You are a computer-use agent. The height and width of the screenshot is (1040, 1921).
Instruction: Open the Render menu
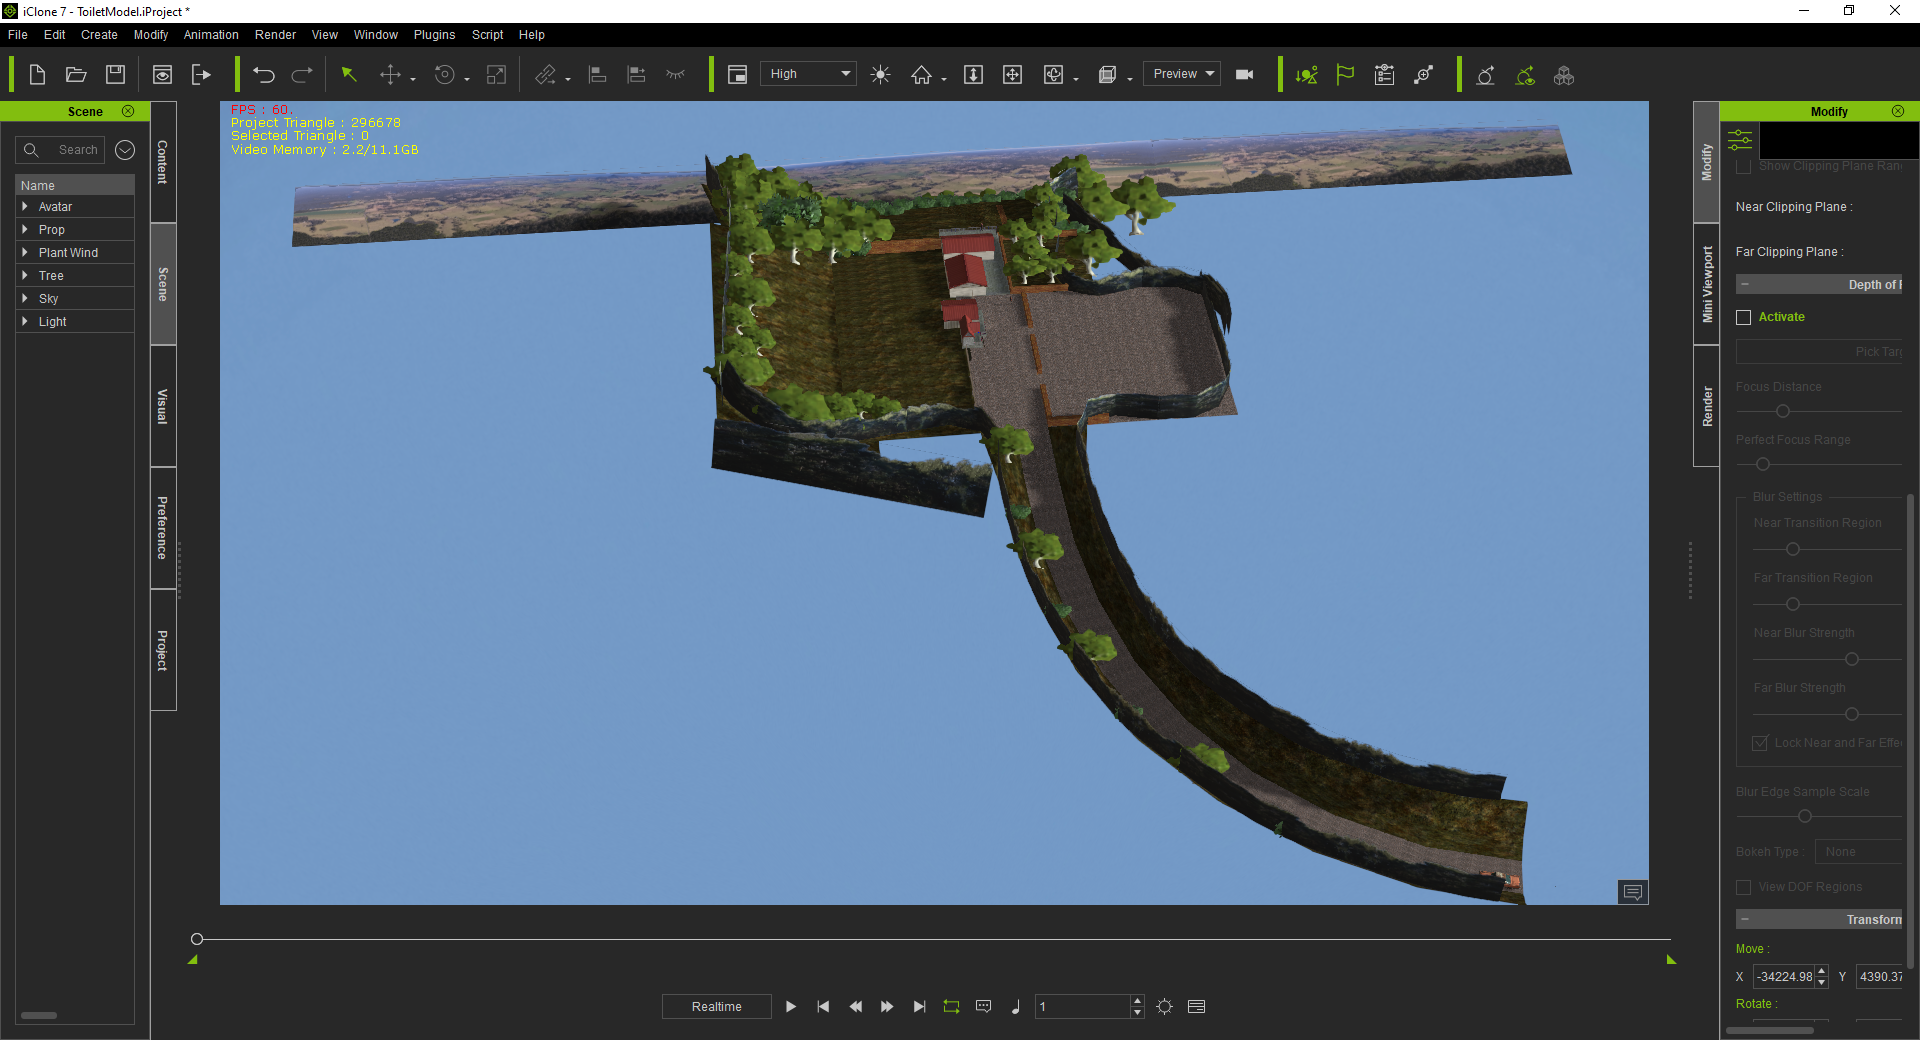275,35
